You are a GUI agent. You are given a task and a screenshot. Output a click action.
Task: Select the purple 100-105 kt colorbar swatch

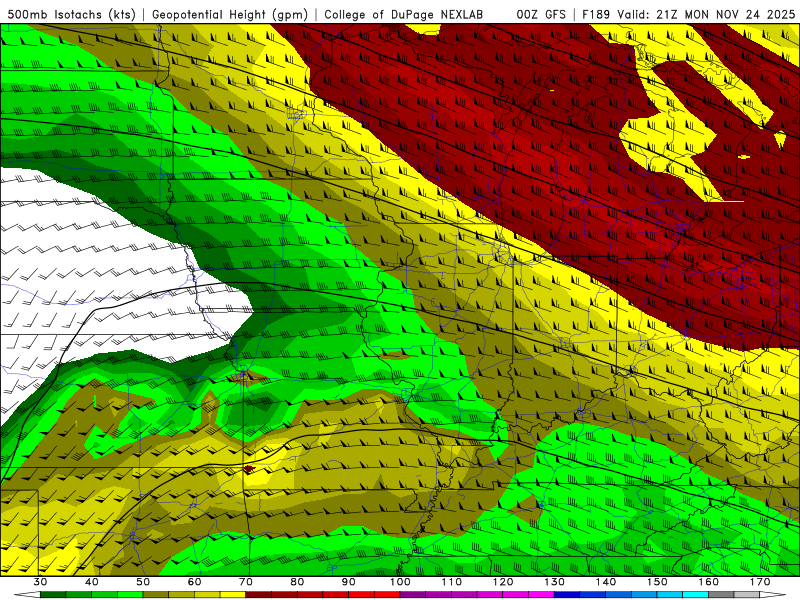pyautogui.click(x=413, y=595)
